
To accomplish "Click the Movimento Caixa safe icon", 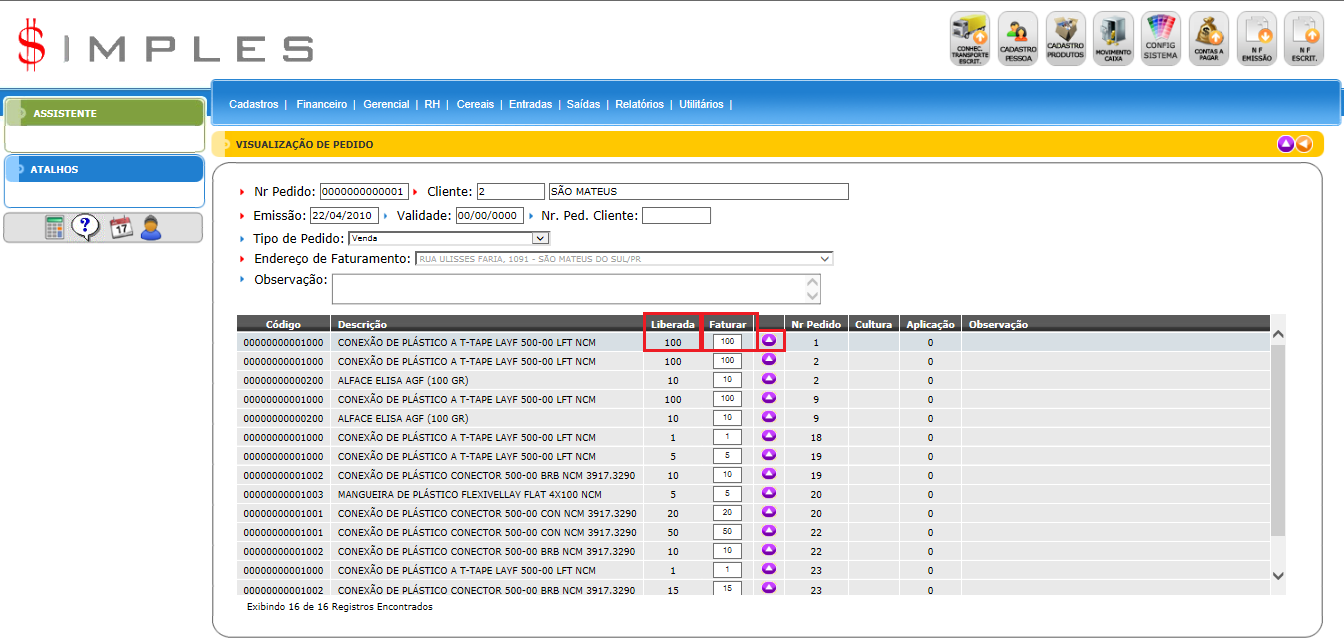I will pyautogui.click(x=1113, y=39).
